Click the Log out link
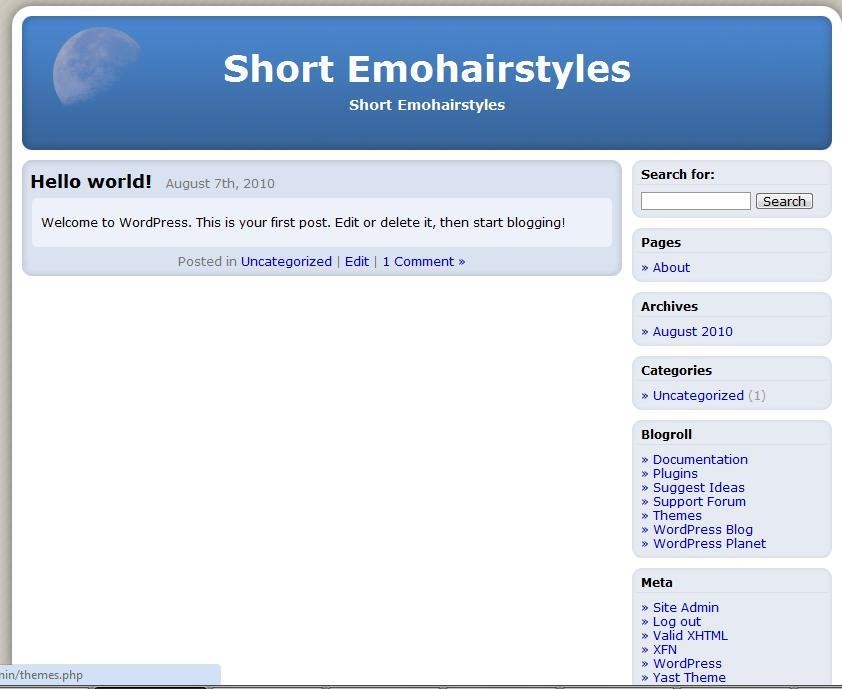Screen dimensions: 842x689 (x=676, y=622)
